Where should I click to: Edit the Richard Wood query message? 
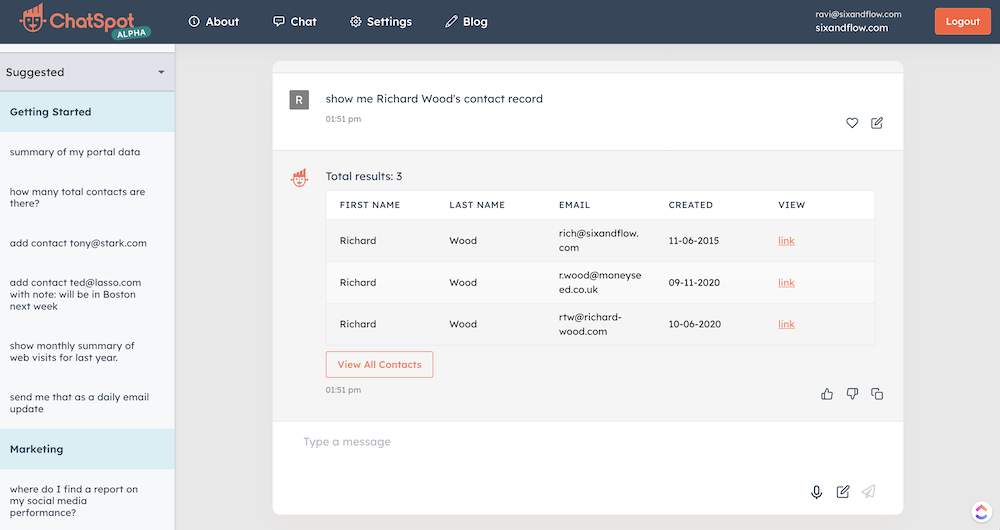tap(877, 123)
